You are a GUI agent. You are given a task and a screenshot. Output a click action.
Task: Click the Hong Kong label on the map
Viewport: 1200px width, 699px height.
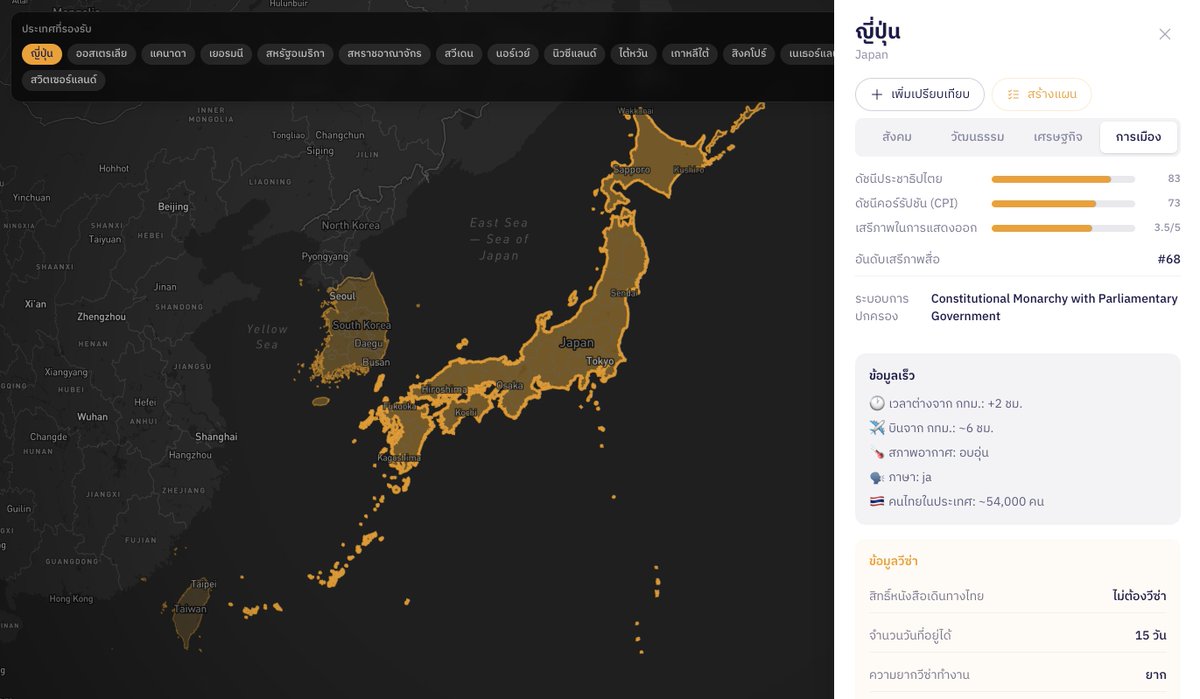pyautogui.click(x=71, y=599)
